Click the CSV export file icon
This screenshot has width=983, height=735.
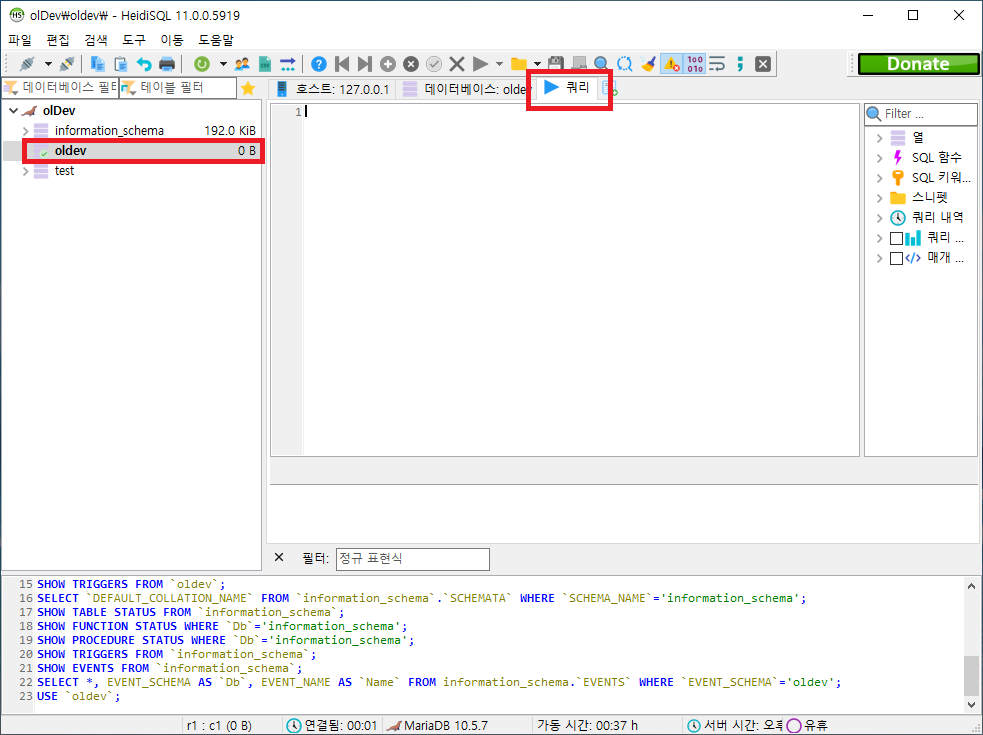coord(265,64)
